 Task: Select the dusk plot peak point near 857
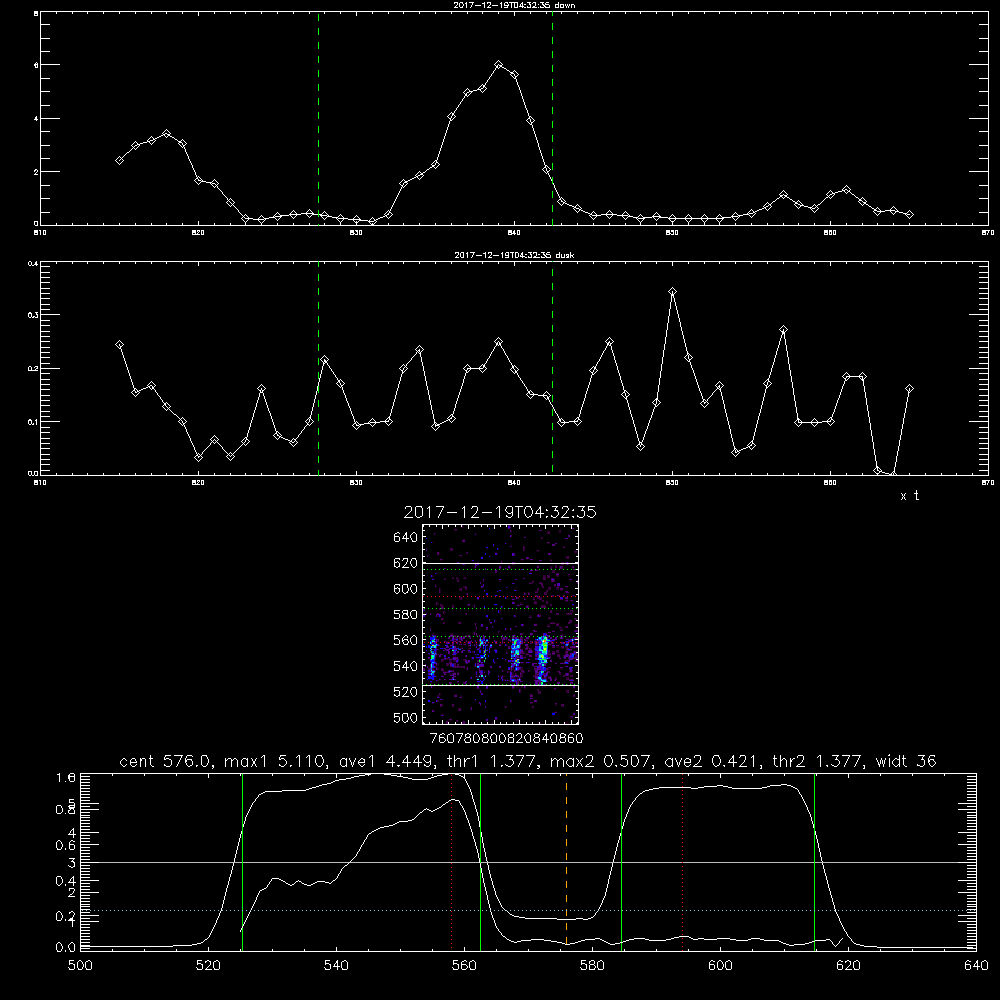(783, 330)
